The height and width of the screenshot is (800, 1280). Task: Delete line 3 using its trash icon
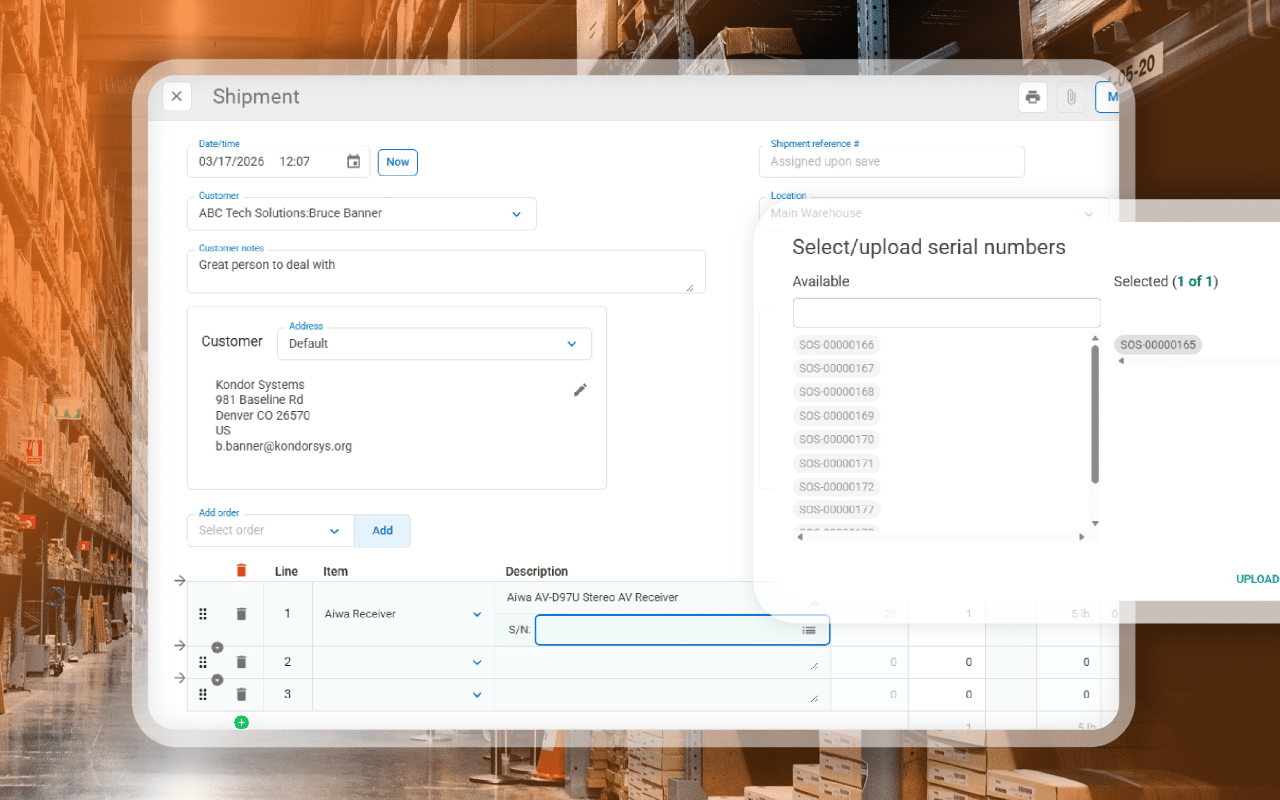[x=241, y=694]
